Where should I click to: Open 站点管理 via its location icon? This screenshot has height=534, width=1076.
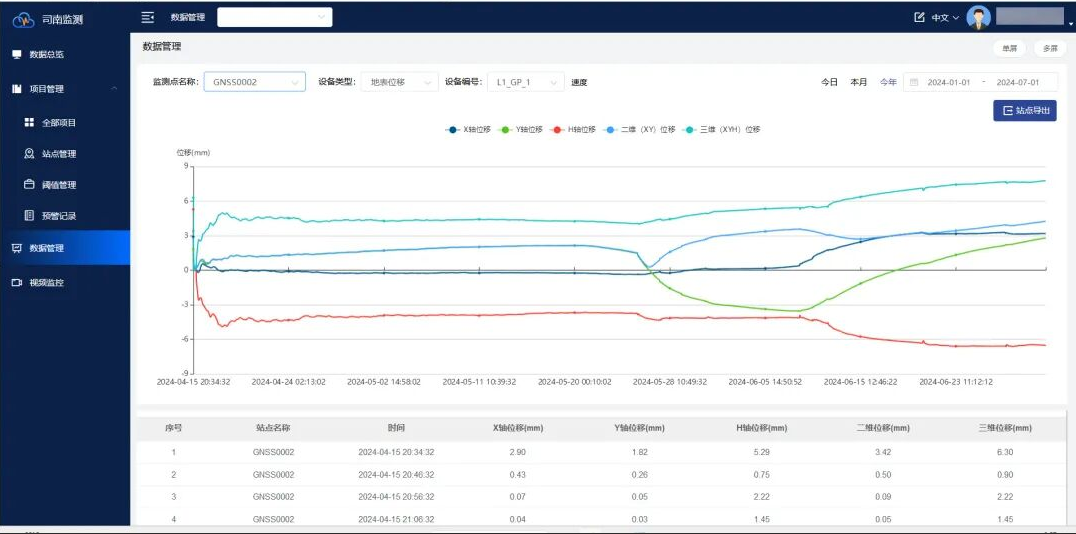tap(30, 154)
